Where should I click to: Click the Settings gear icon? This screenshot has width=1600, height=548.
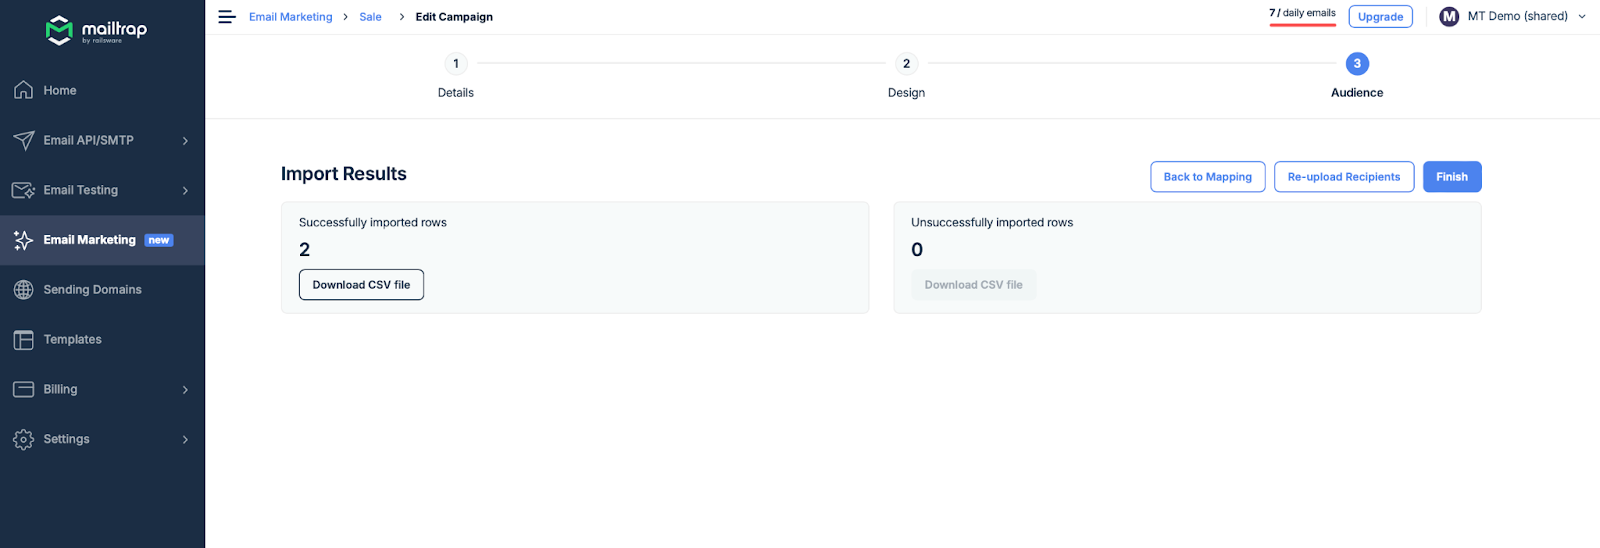[24, 439]
